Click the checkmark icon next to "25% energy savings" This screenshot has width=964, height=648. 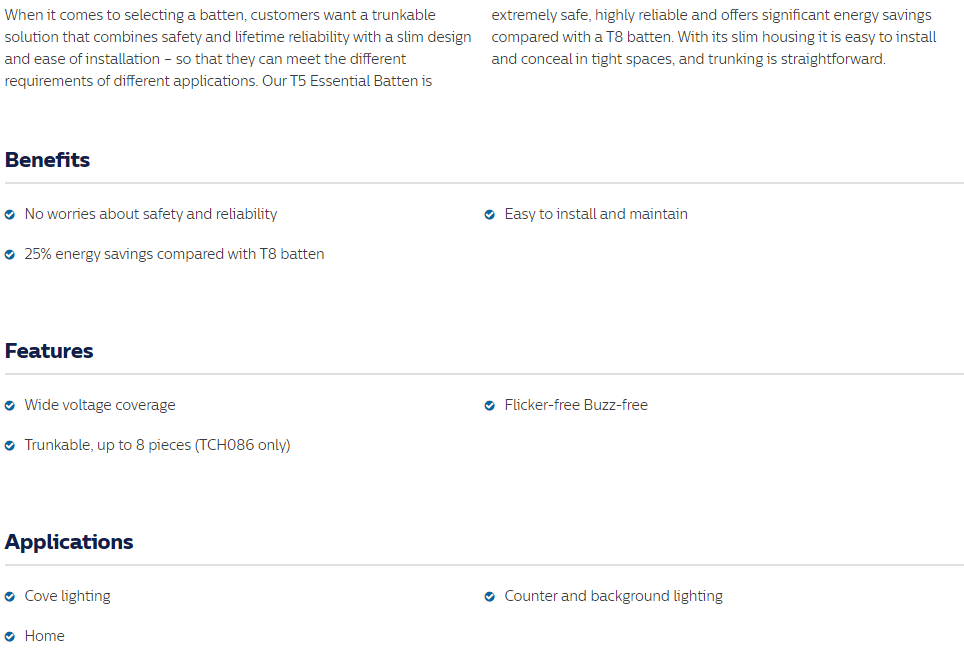coord(10,255)
